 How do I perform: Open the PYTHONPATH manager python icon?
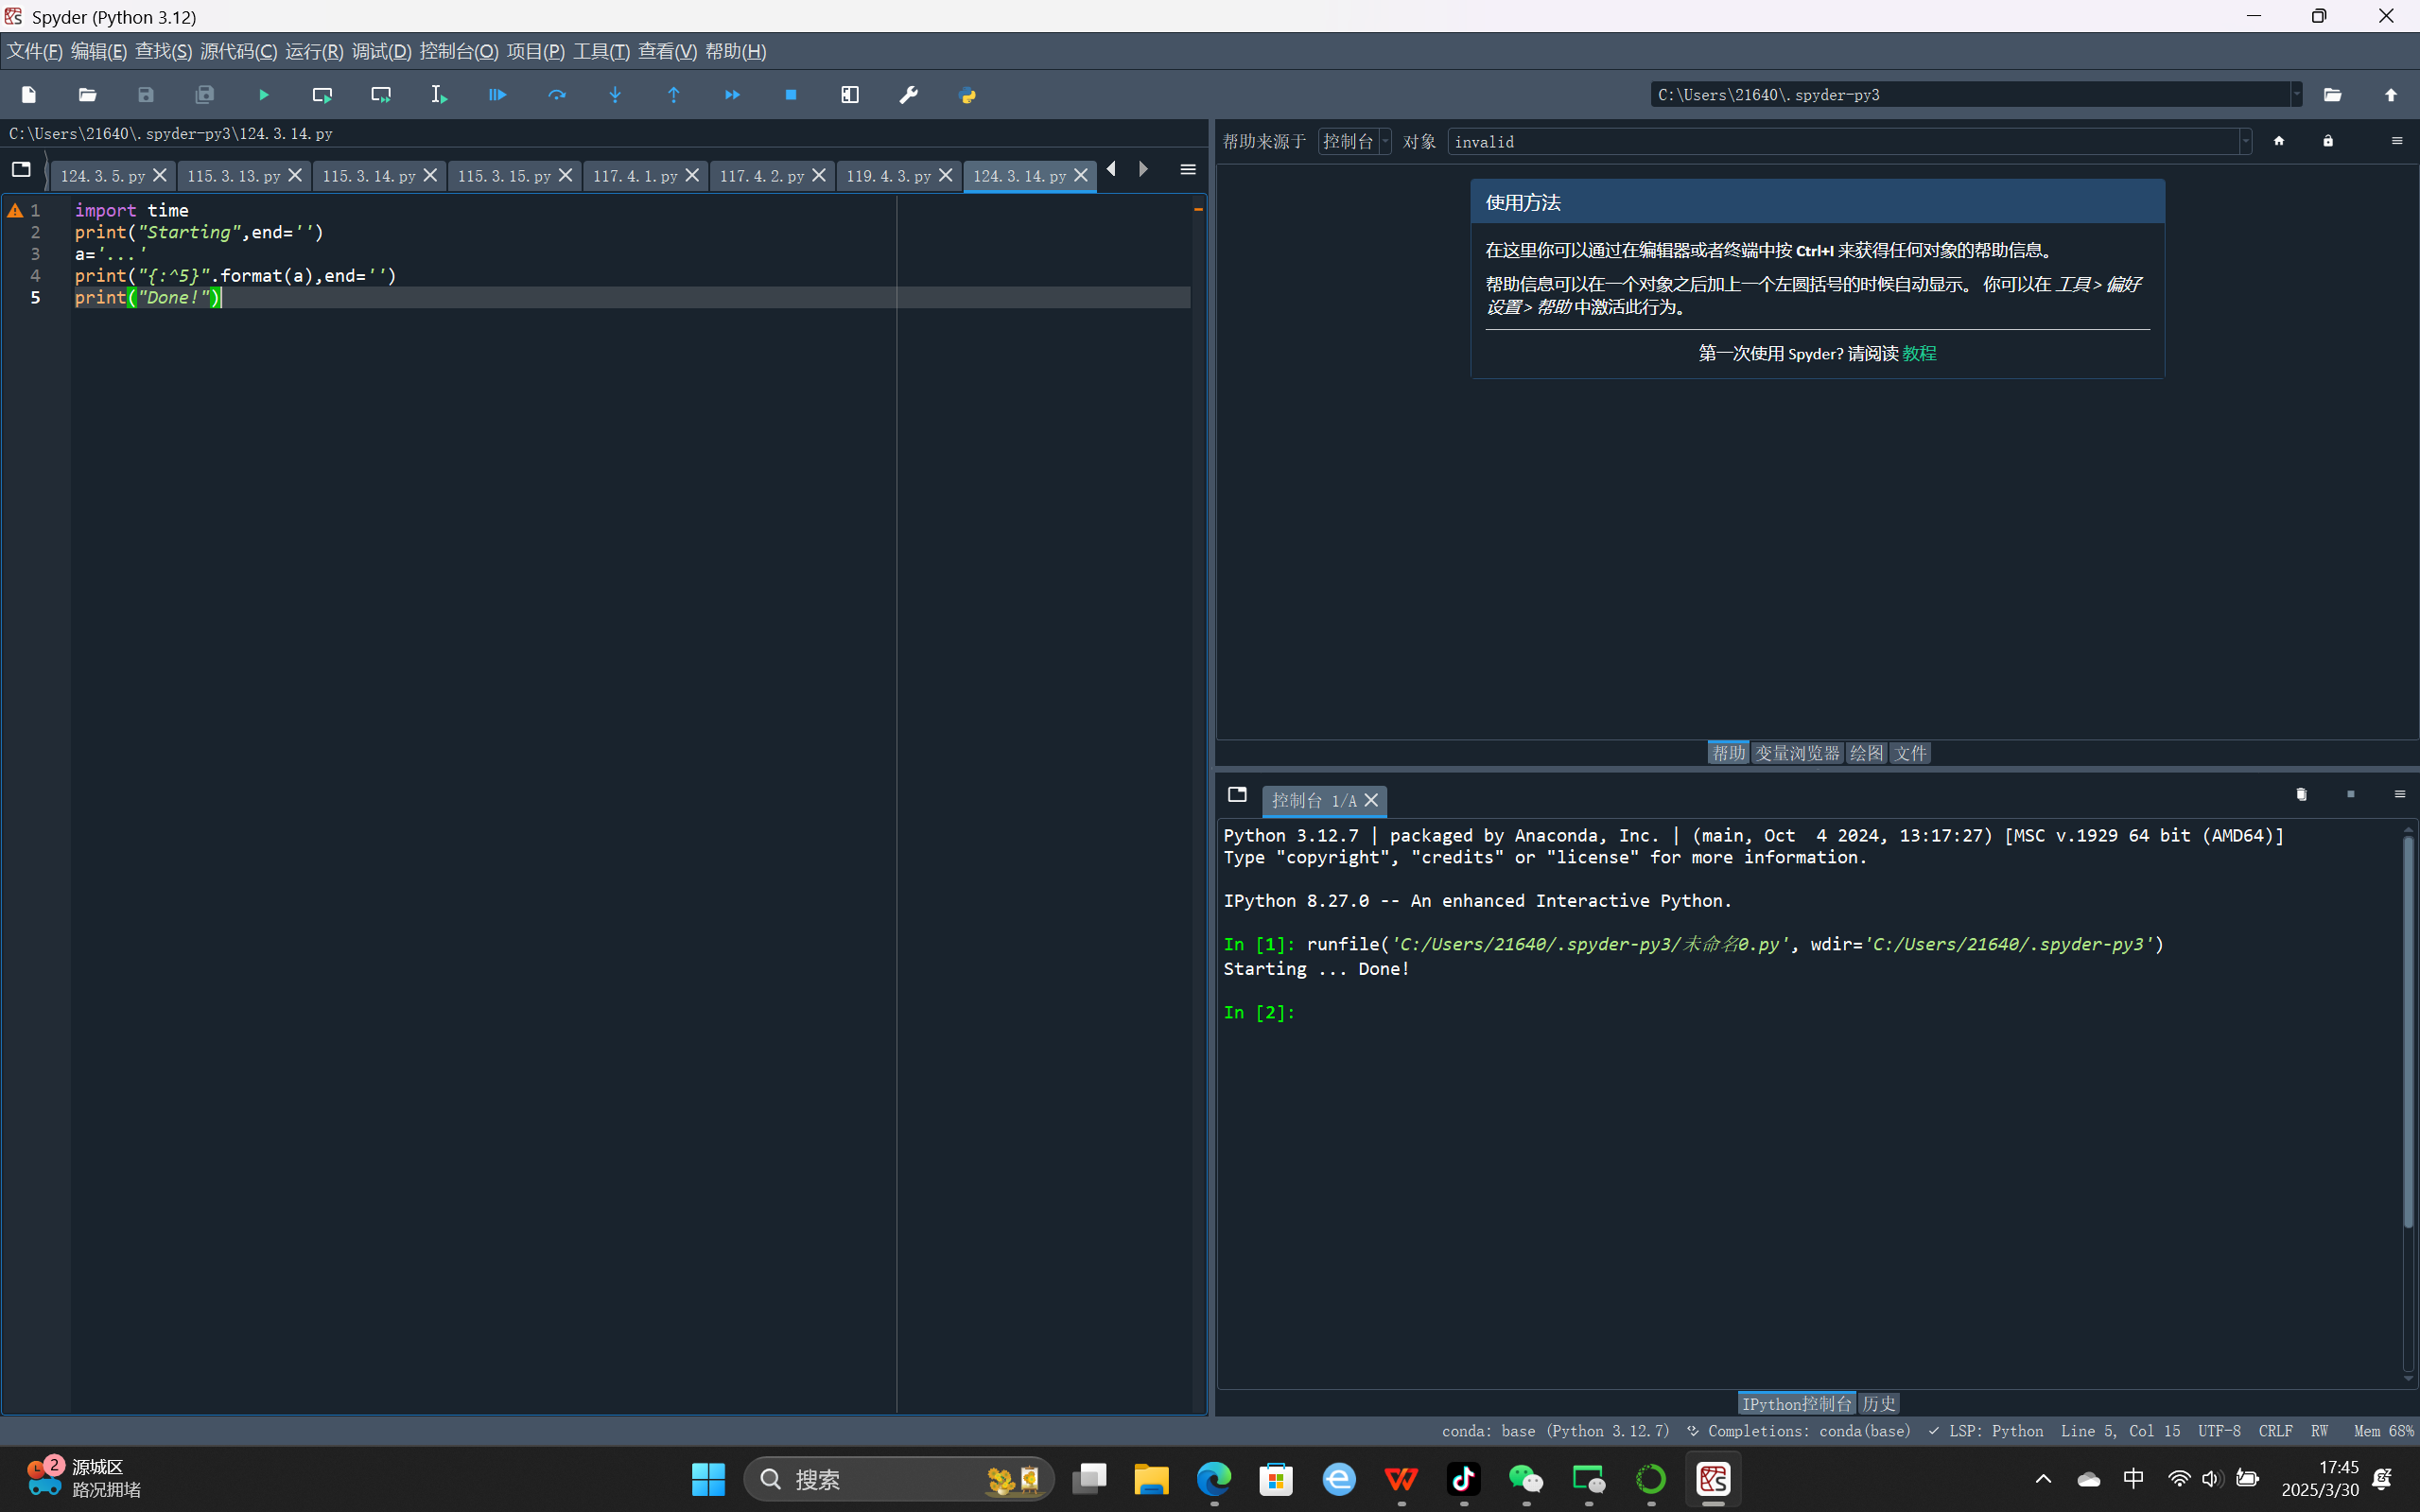pos(967,95)
